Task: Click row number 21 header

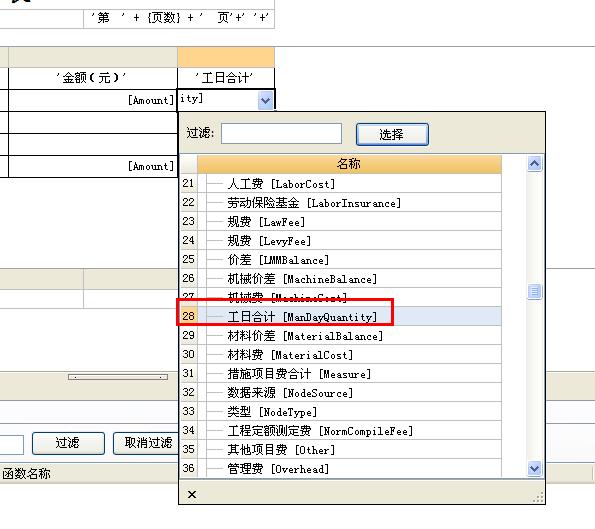Action: click(189, 184)
